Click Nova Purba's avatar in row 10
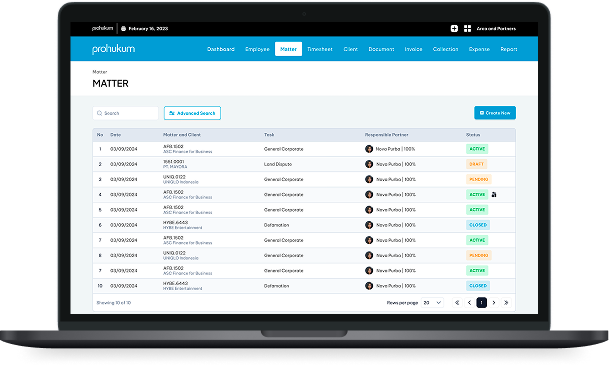 369,286
